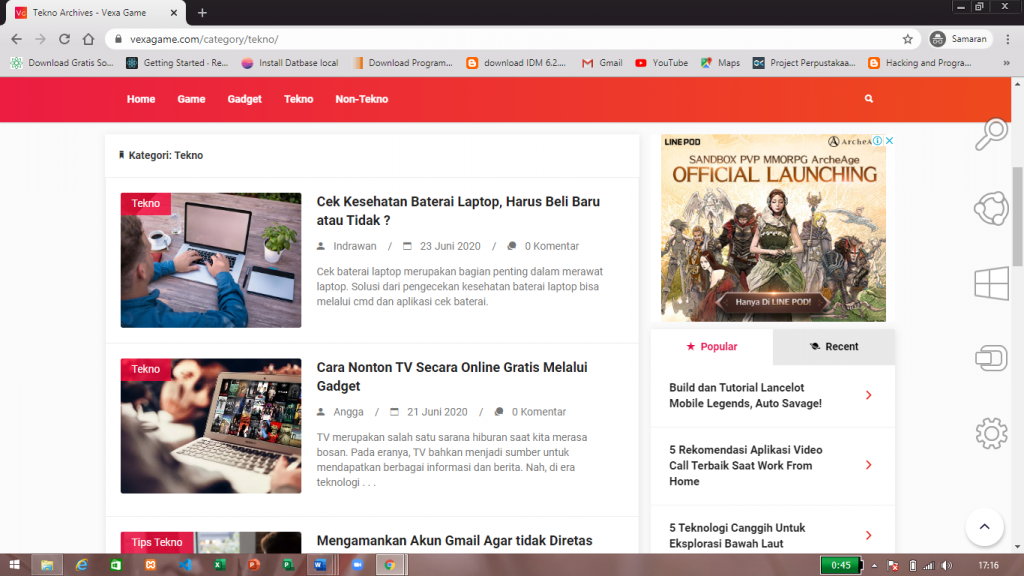Open the Maps bookmark on the bookmarks bar

[x=721, y=62]
